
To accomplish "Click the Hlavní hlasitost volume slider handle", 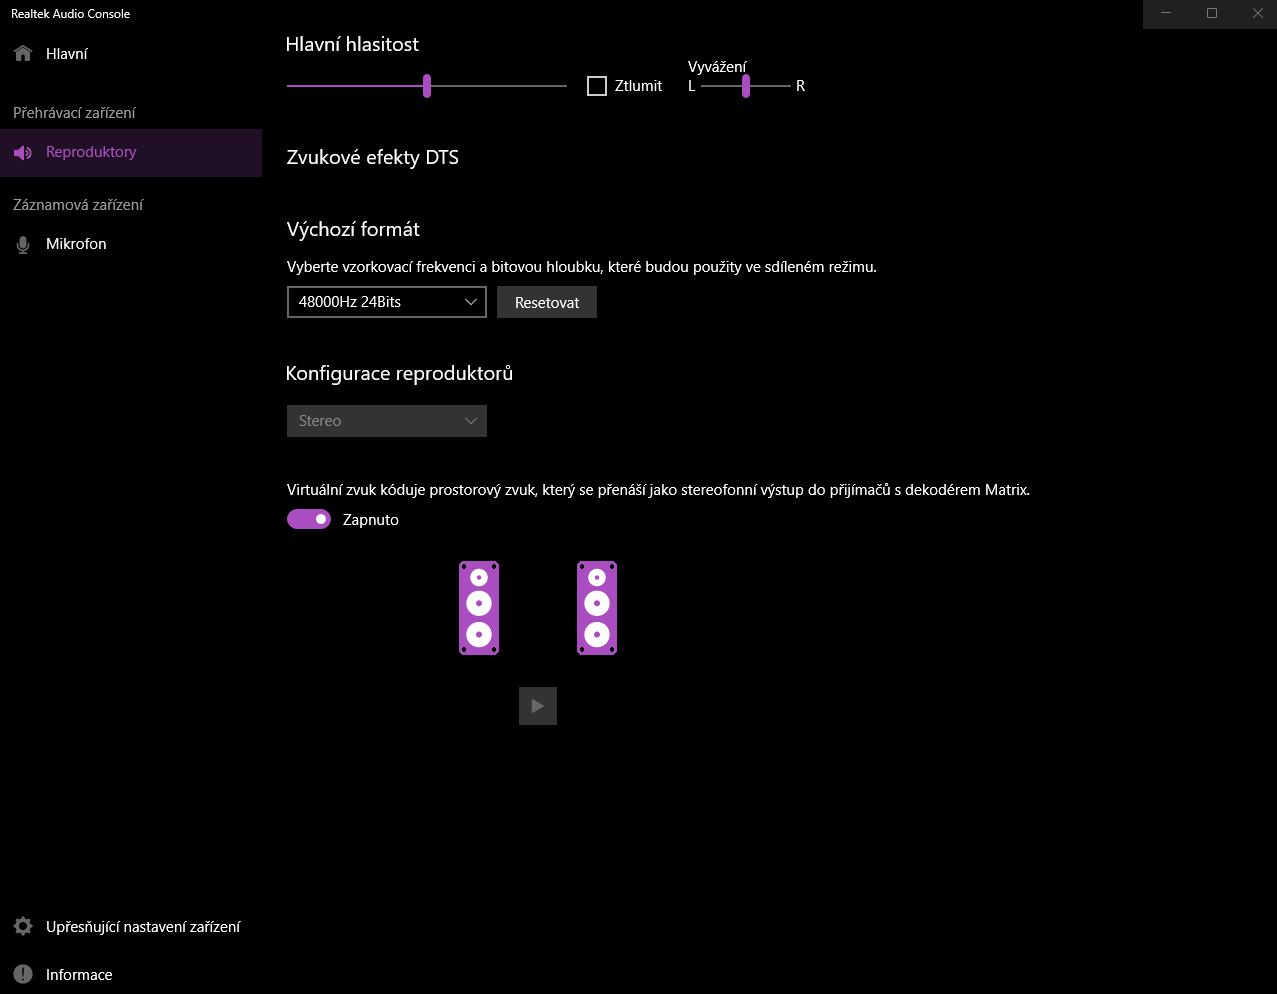I will coord(427,86).
